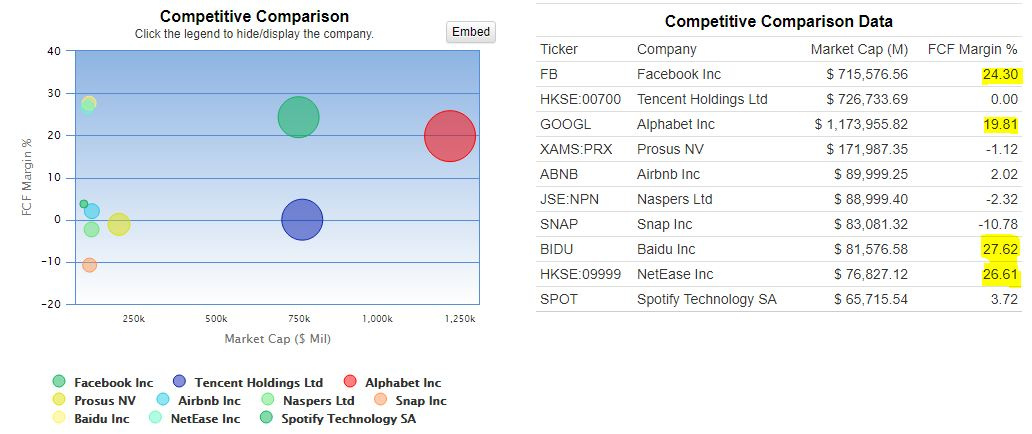
Task: Click the Company column header
Action: click(667, 49)
